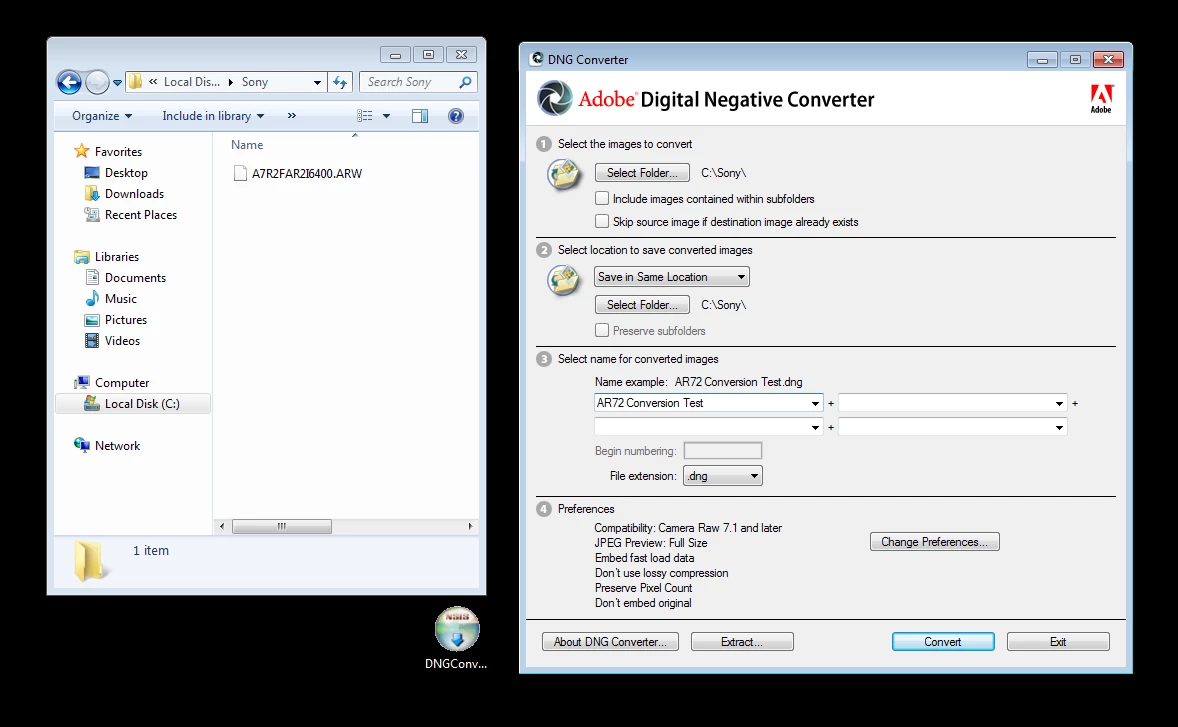Open Desktop in navigation pane
This screenshot has width=1178, height=727.
[126, 173]
